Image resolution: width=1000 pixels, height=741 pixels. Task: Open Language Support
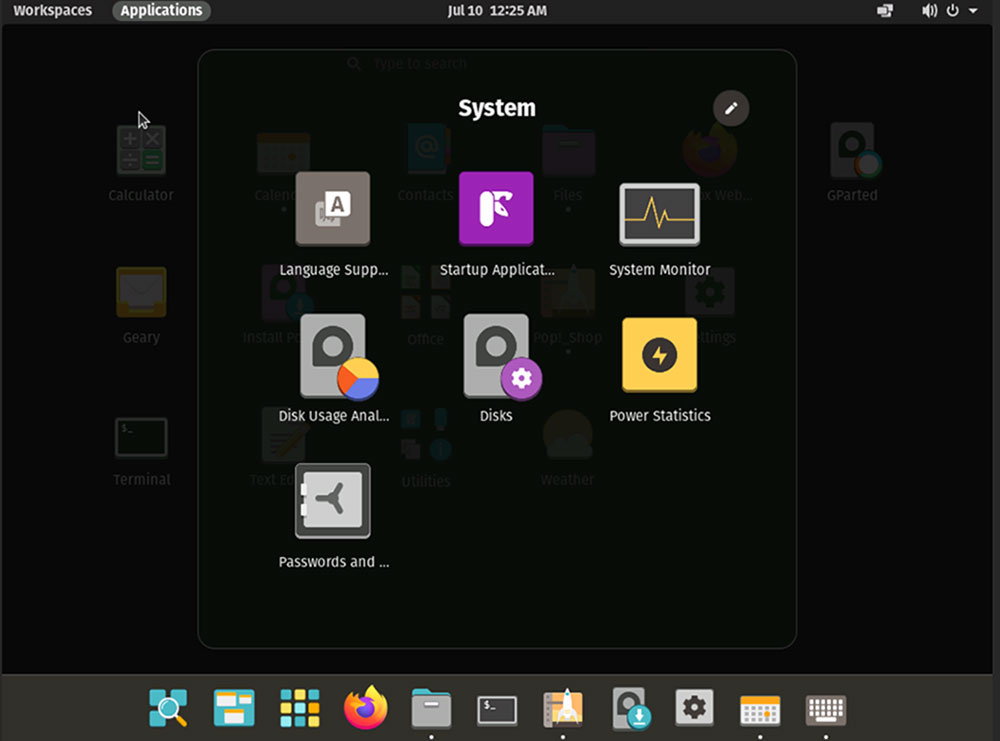(x=333, y=210)
